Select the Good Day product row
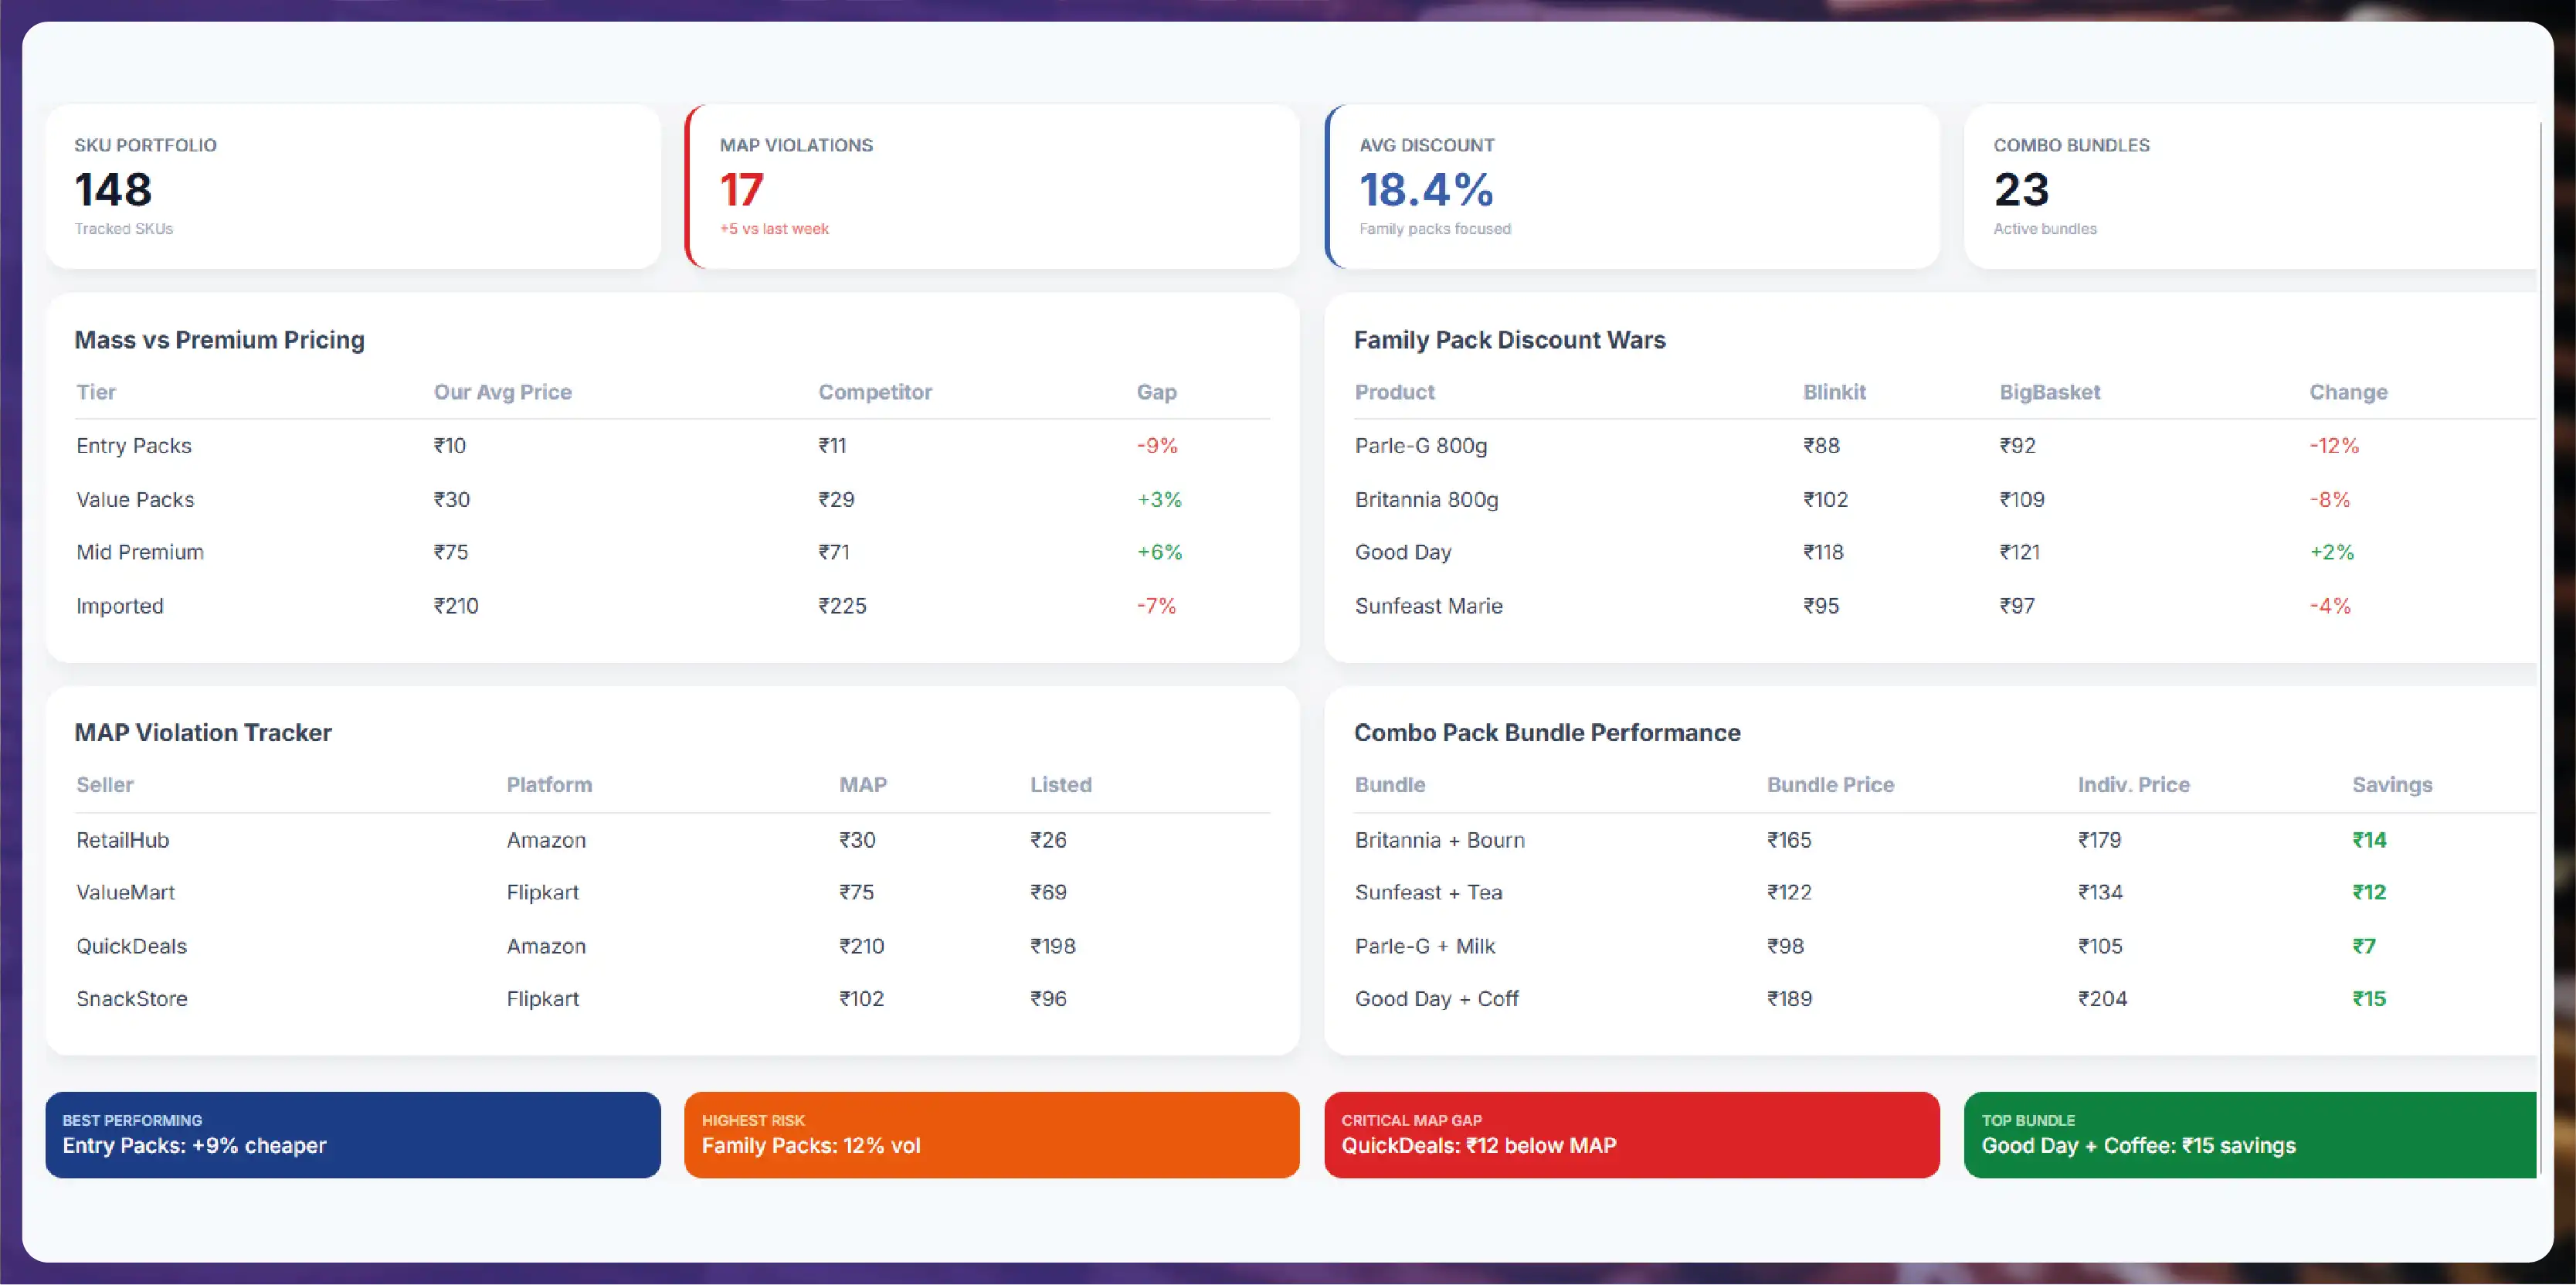2576x1285 pixels. tap(1945, 552)
